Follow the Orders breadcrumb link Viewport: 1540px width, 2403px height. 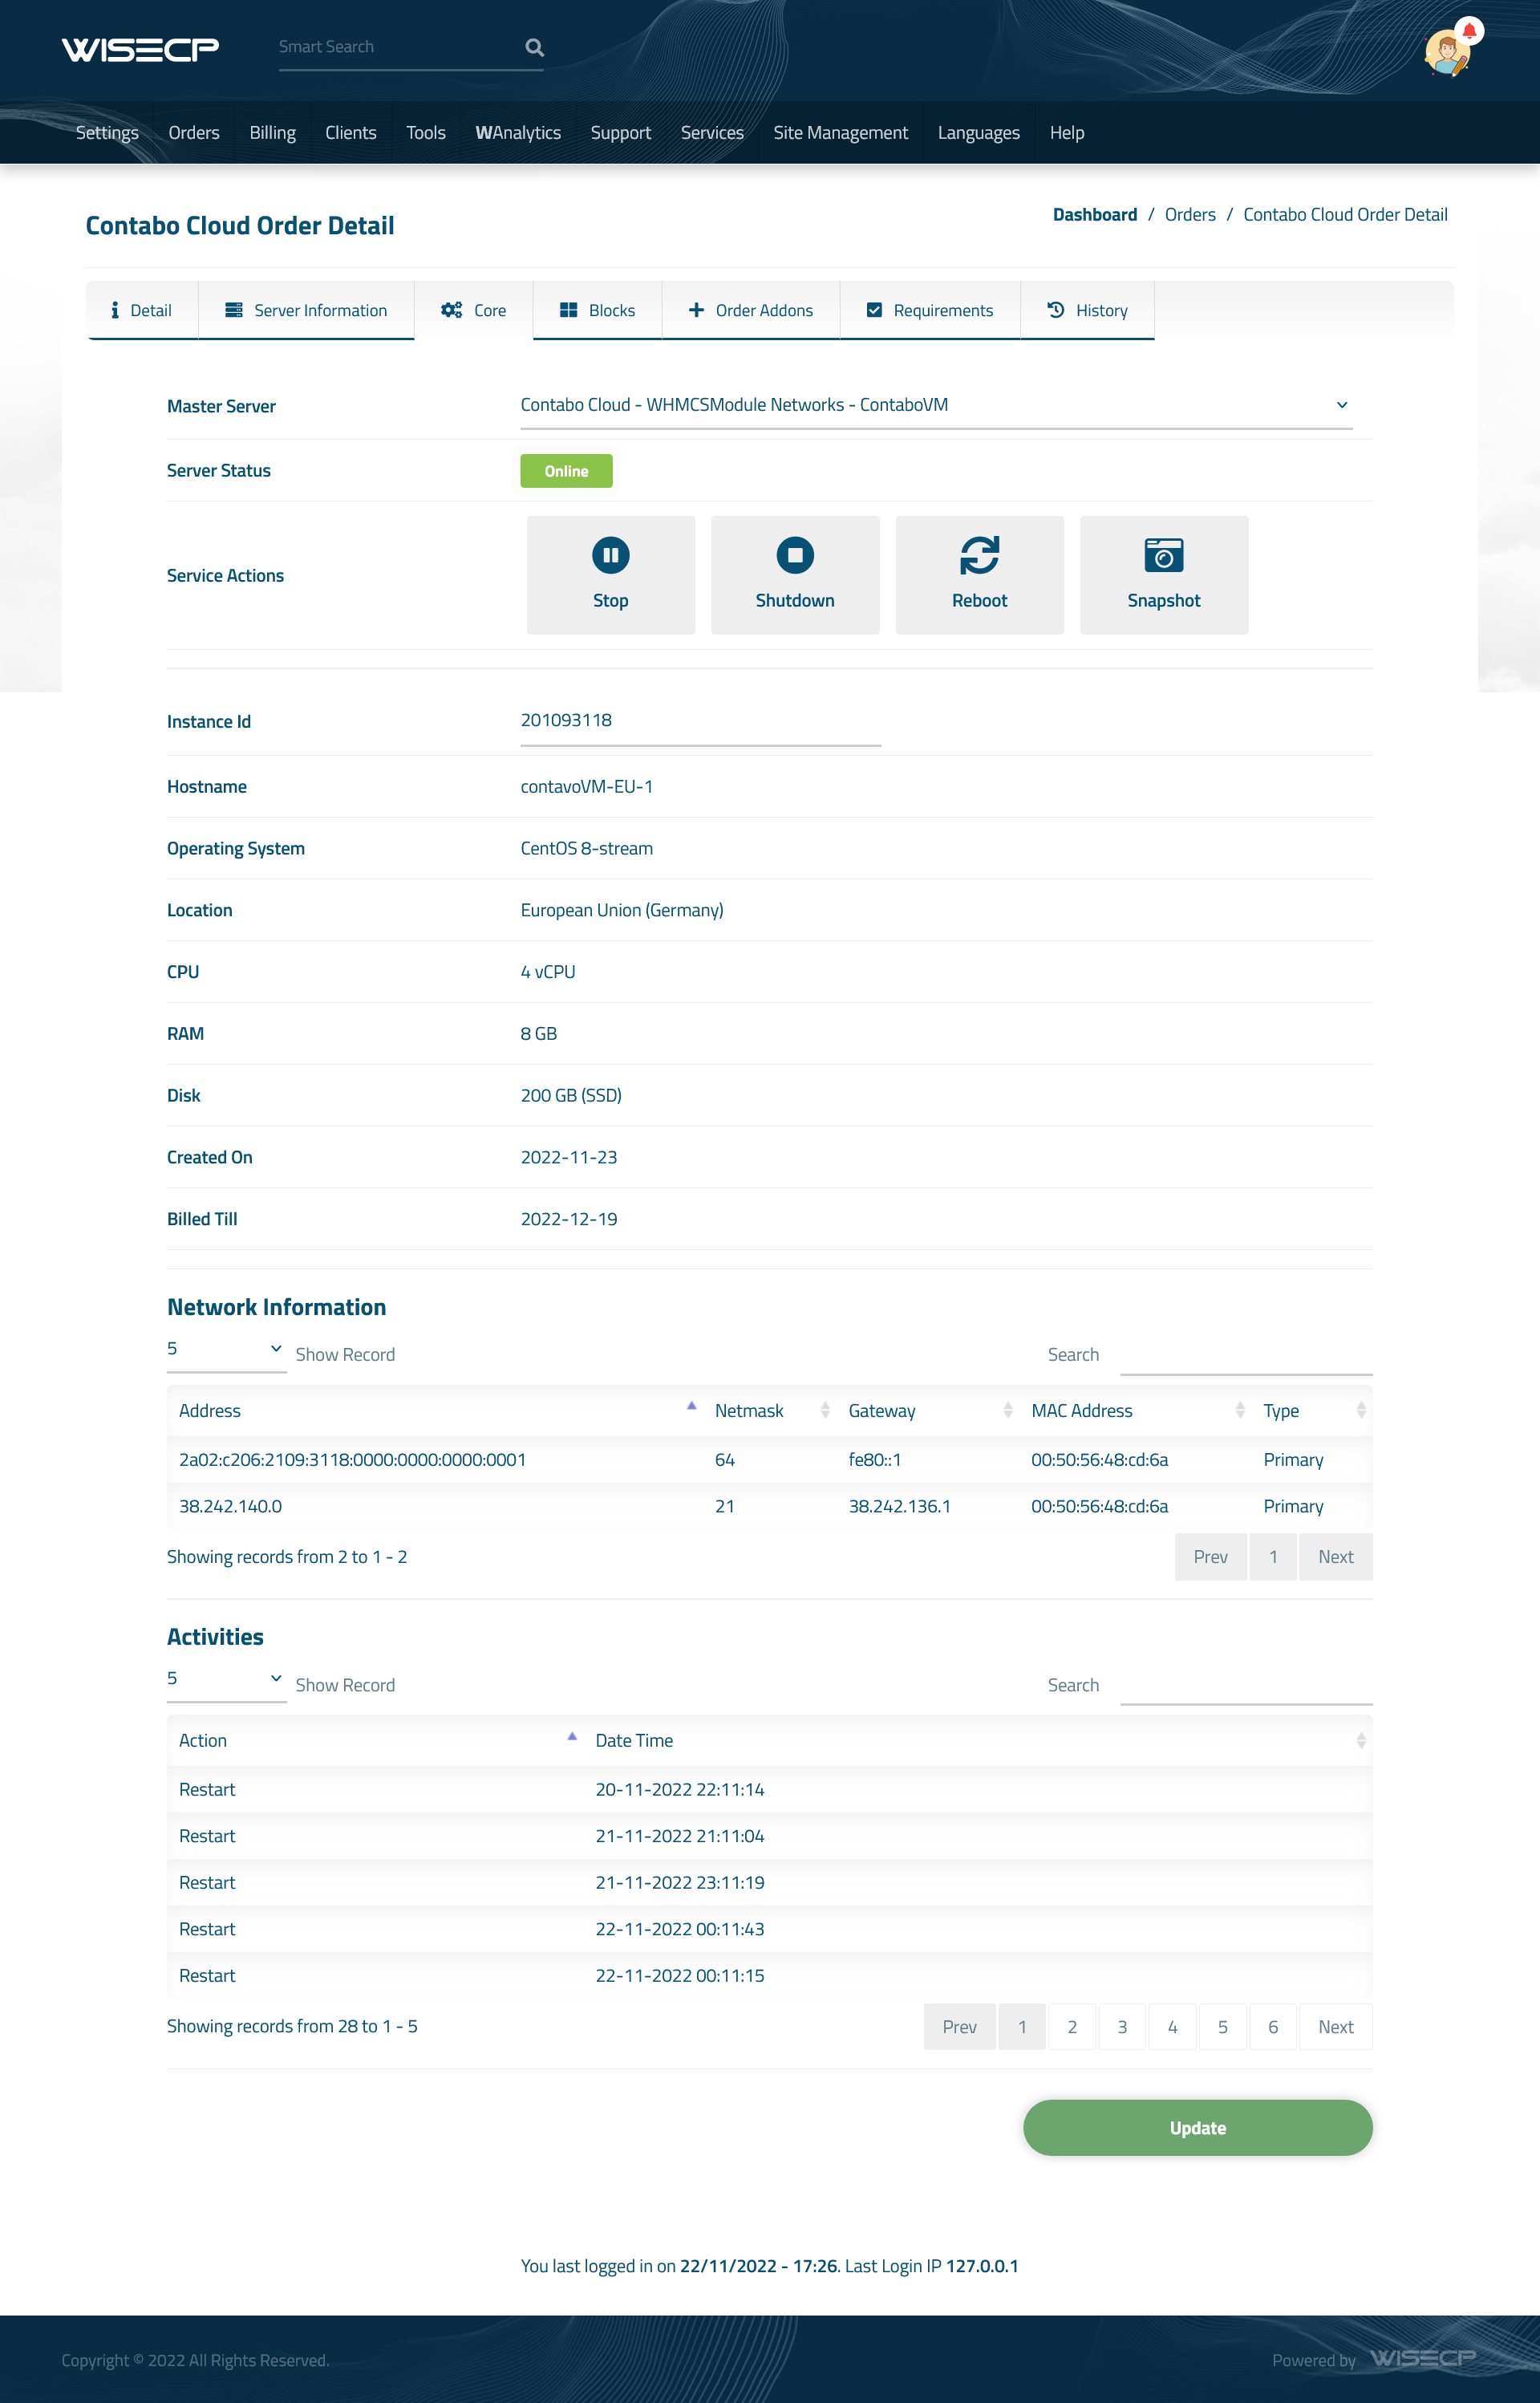click(1190, 214)
